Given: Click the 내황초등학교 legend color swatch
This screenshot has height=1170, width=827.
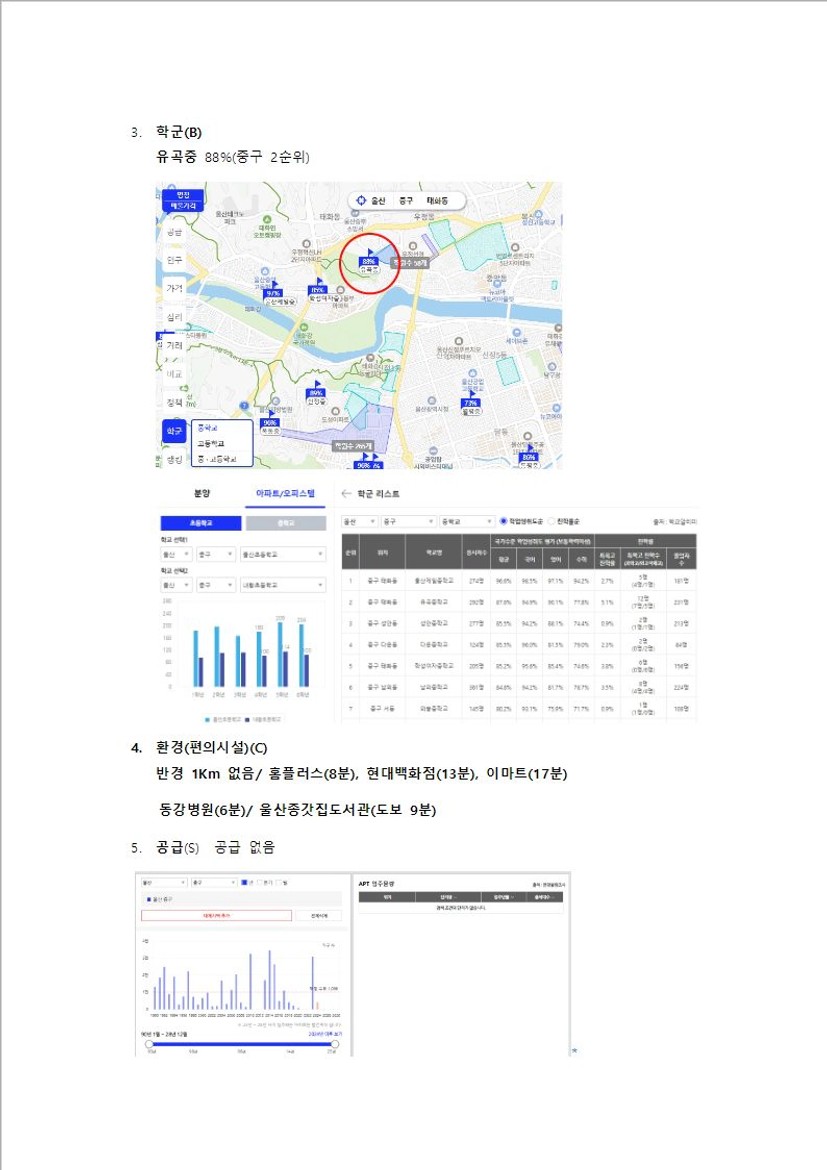Looking at the screenshot, I should [x=247, y=720].
